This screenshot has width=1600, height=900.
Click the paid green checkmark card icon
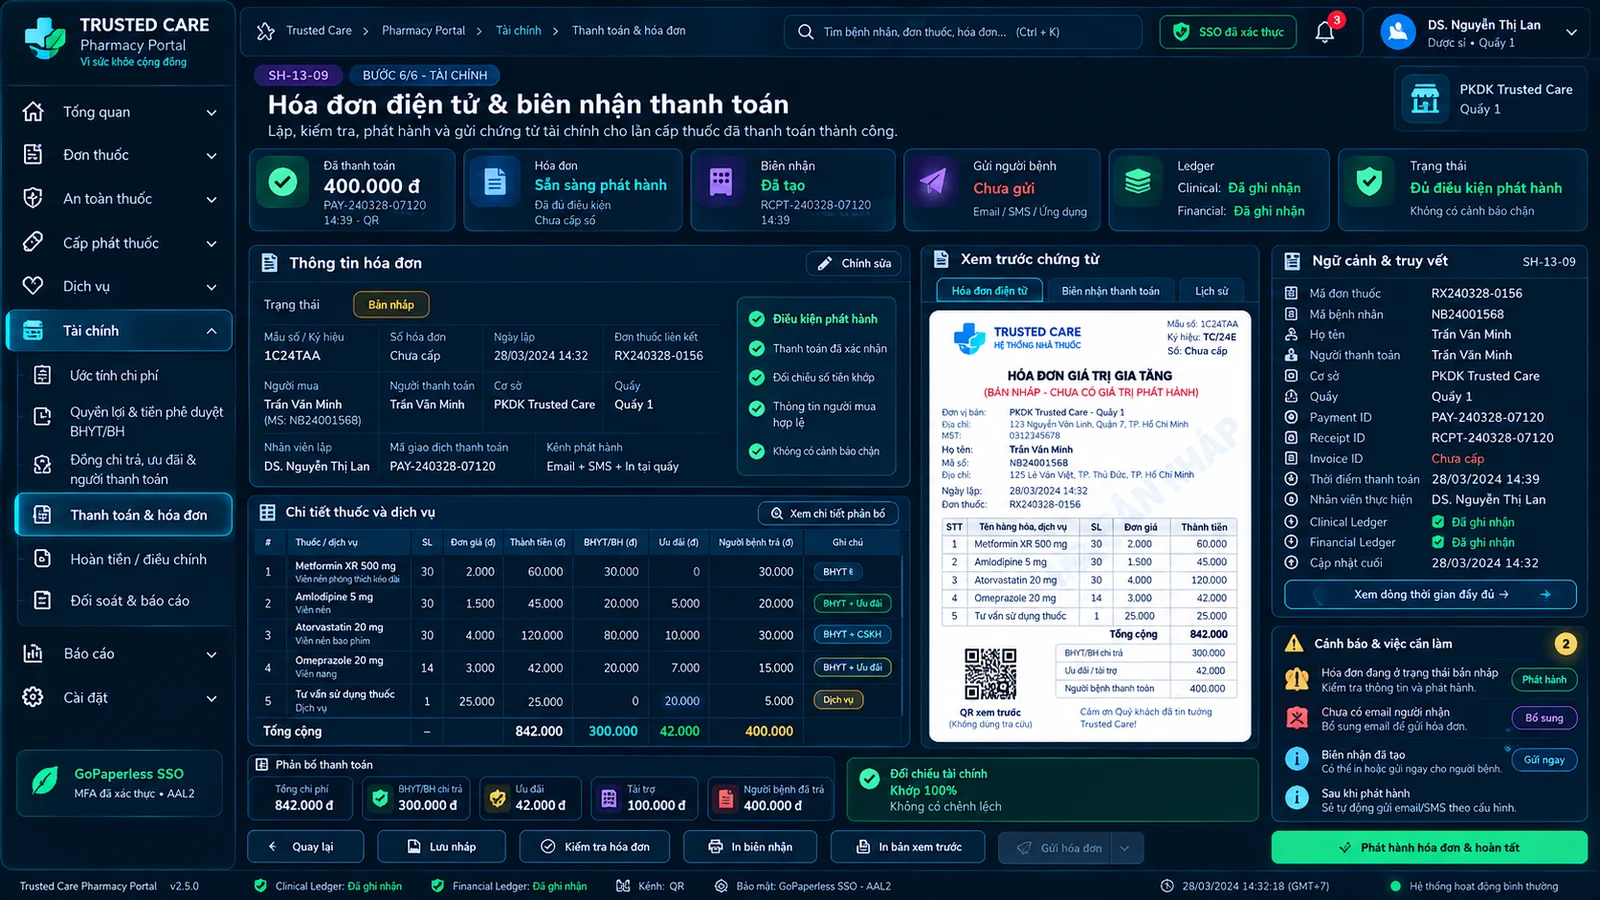(283, 182)
